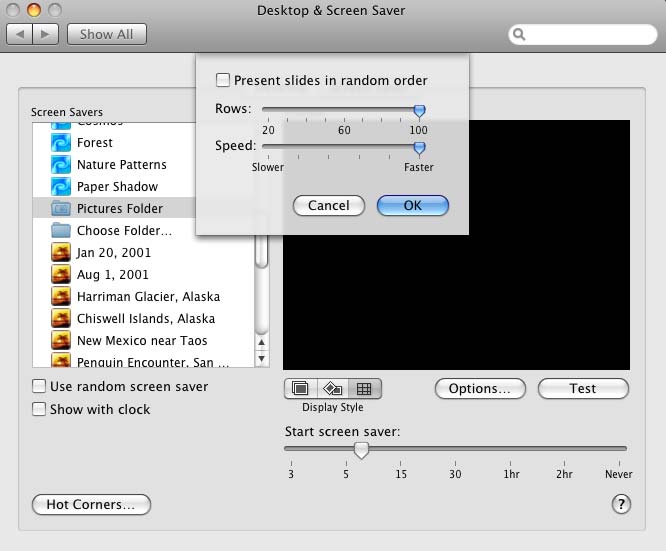Click the Aug 1, 2001 album icon
The height and width of the screenshot is (551, 666).
(61, 274)
